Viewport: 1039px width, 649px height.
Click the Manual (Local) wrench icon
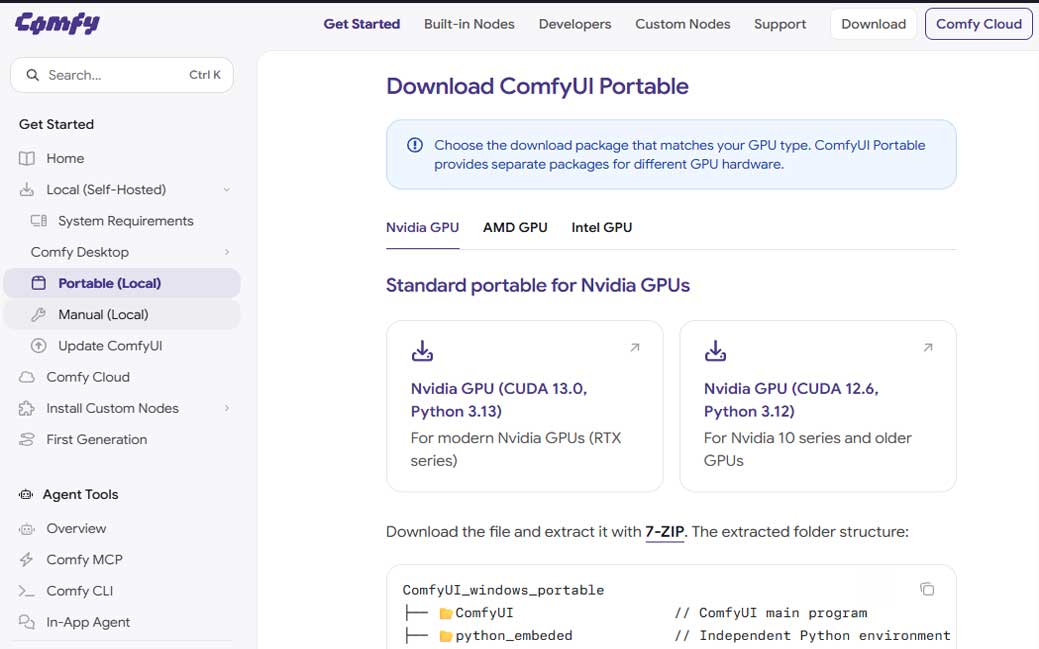[x=38, y=314]
